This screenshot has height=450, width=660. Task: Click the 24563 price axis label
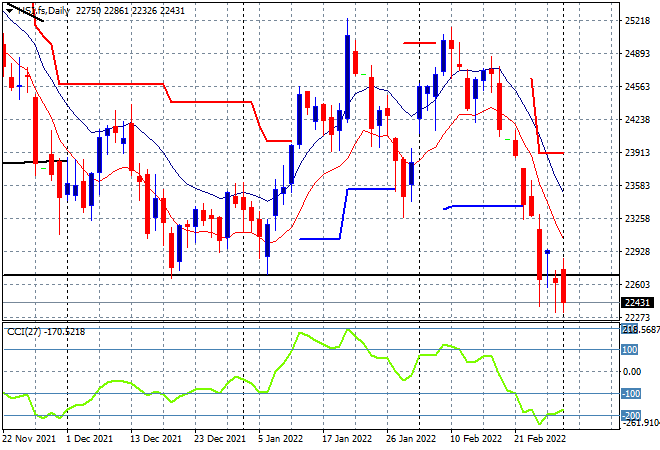(637, 87)
